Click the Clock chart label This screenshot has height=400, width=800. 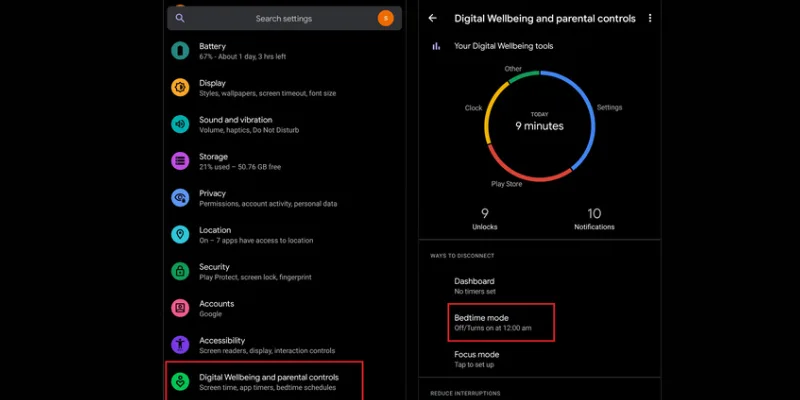[473, 108]
